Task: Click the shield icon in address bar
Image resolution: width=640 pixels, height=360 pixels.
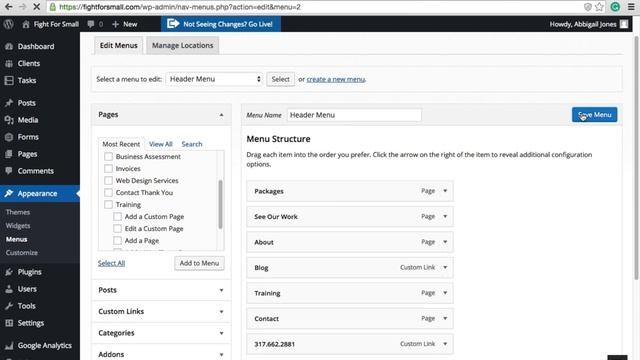Action: point(587,7)
